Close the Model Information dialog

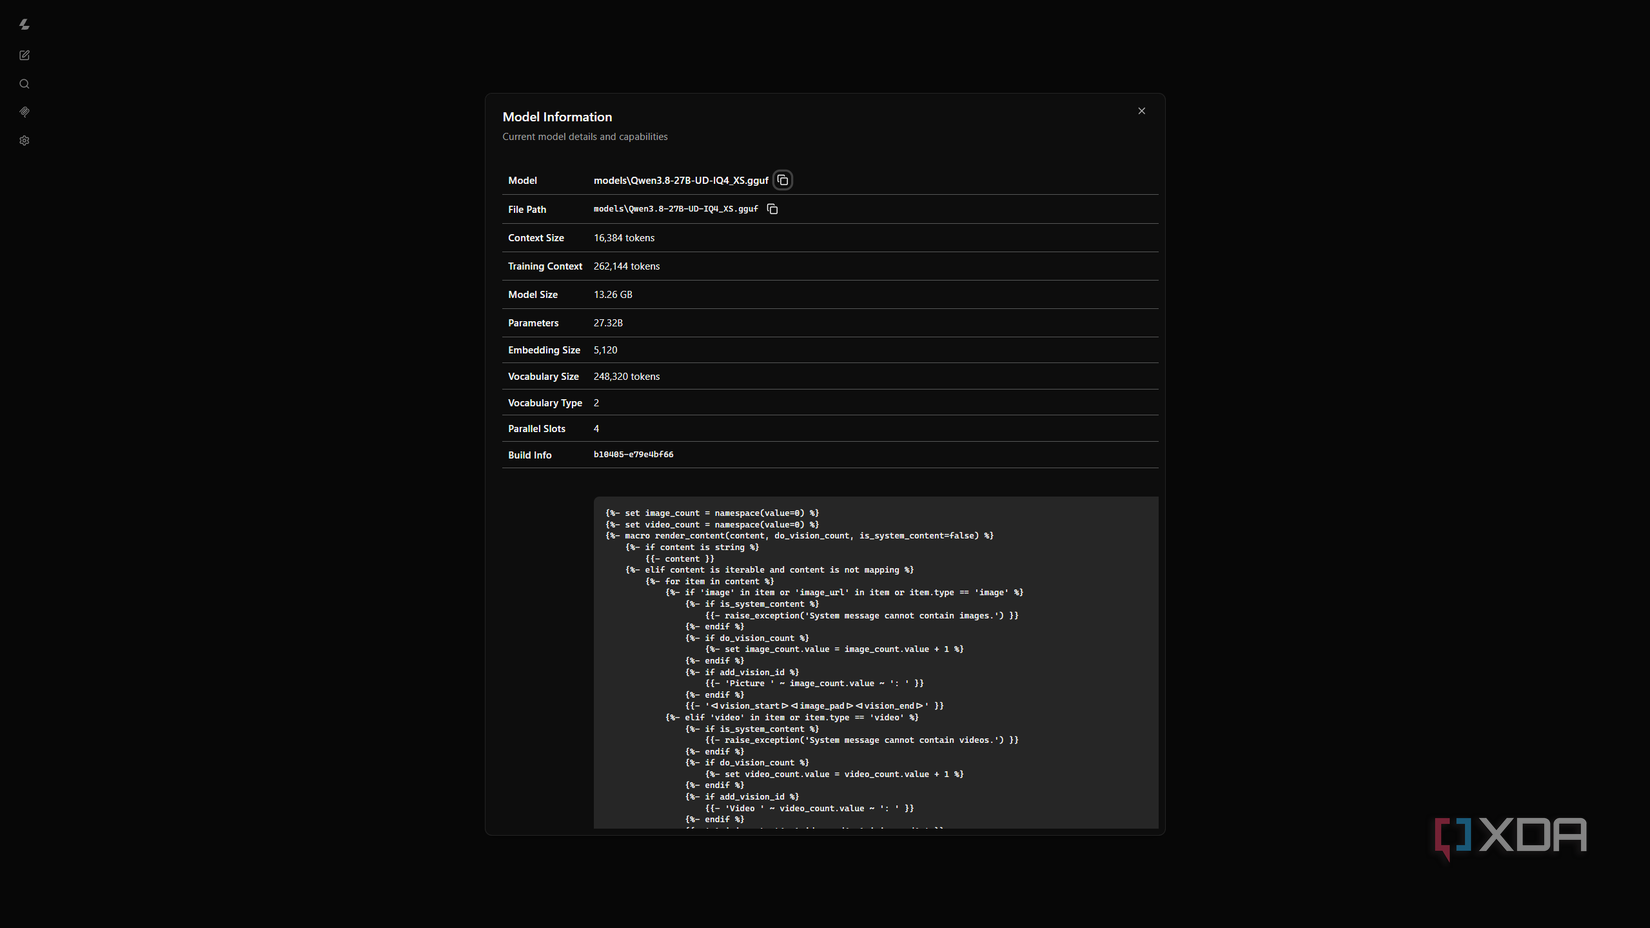coord(1141,111)
